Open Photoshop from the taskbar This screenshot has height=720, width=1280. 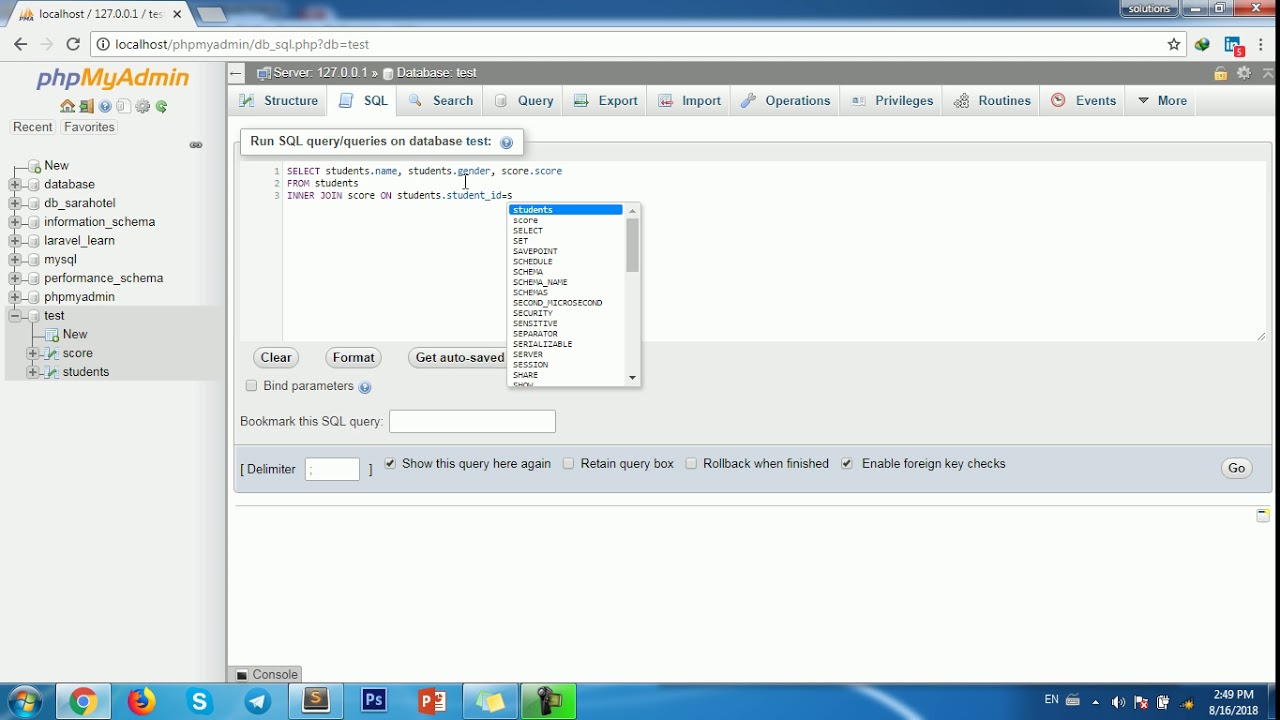coord(374,701)
